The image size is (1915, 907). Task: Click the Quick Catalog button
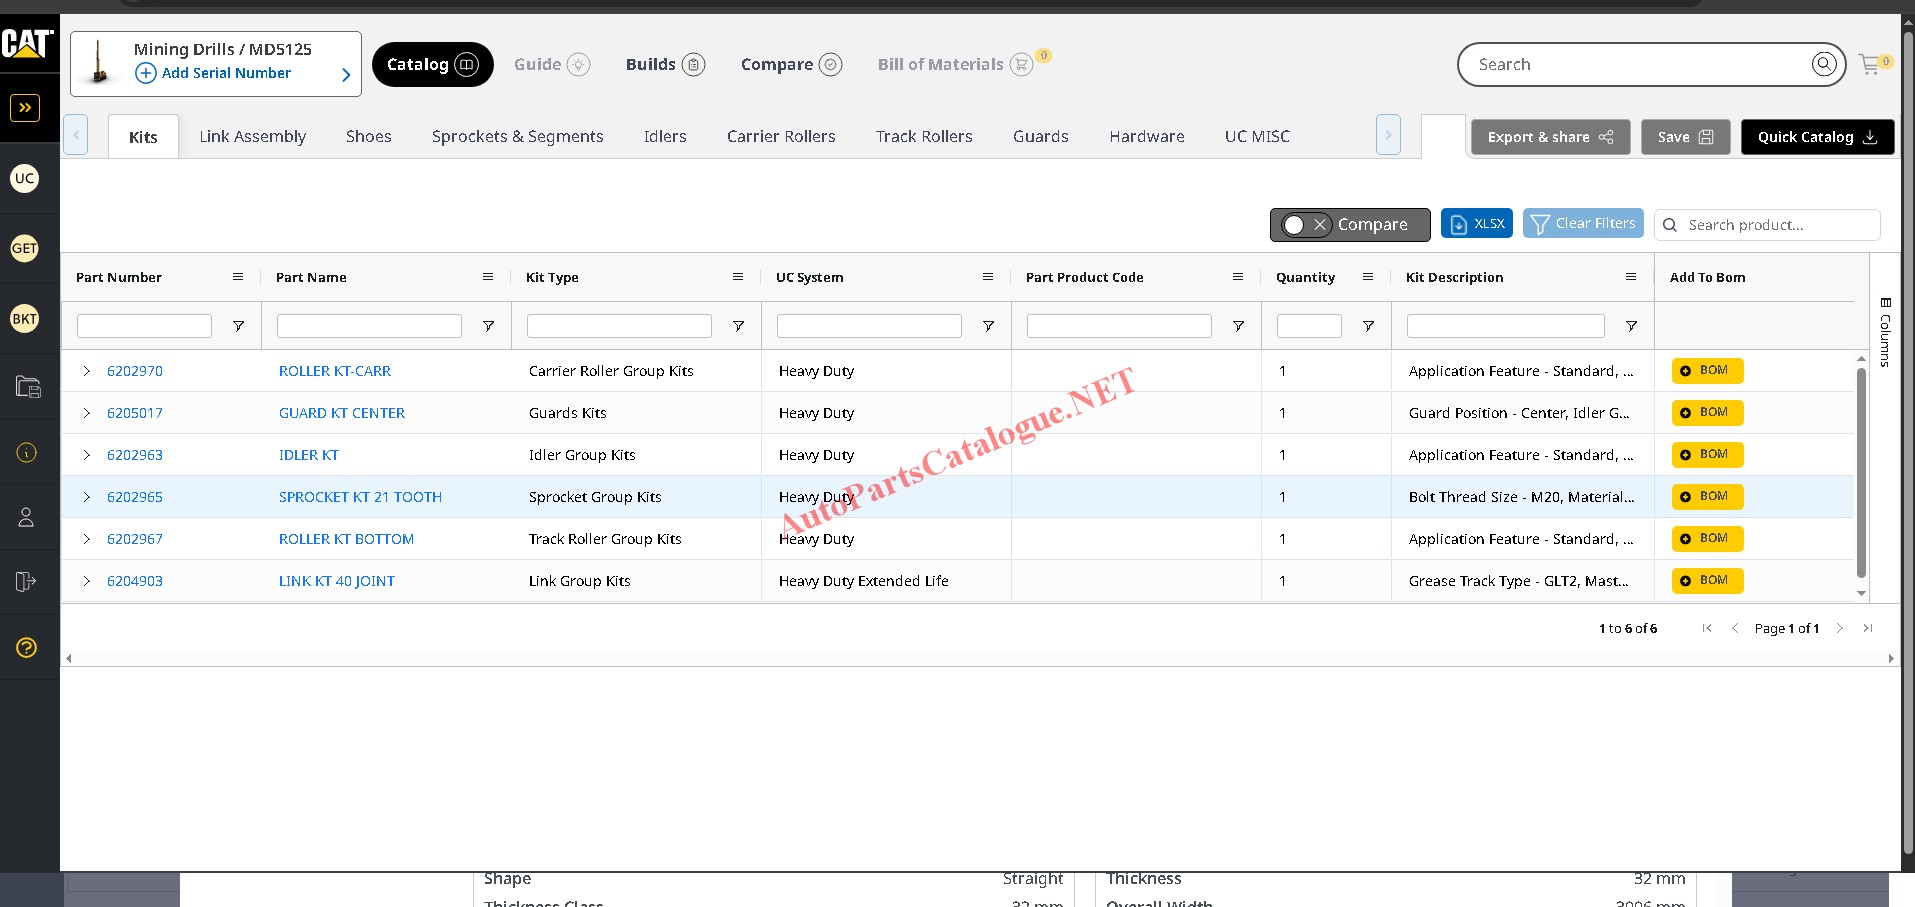[1816, 137]
